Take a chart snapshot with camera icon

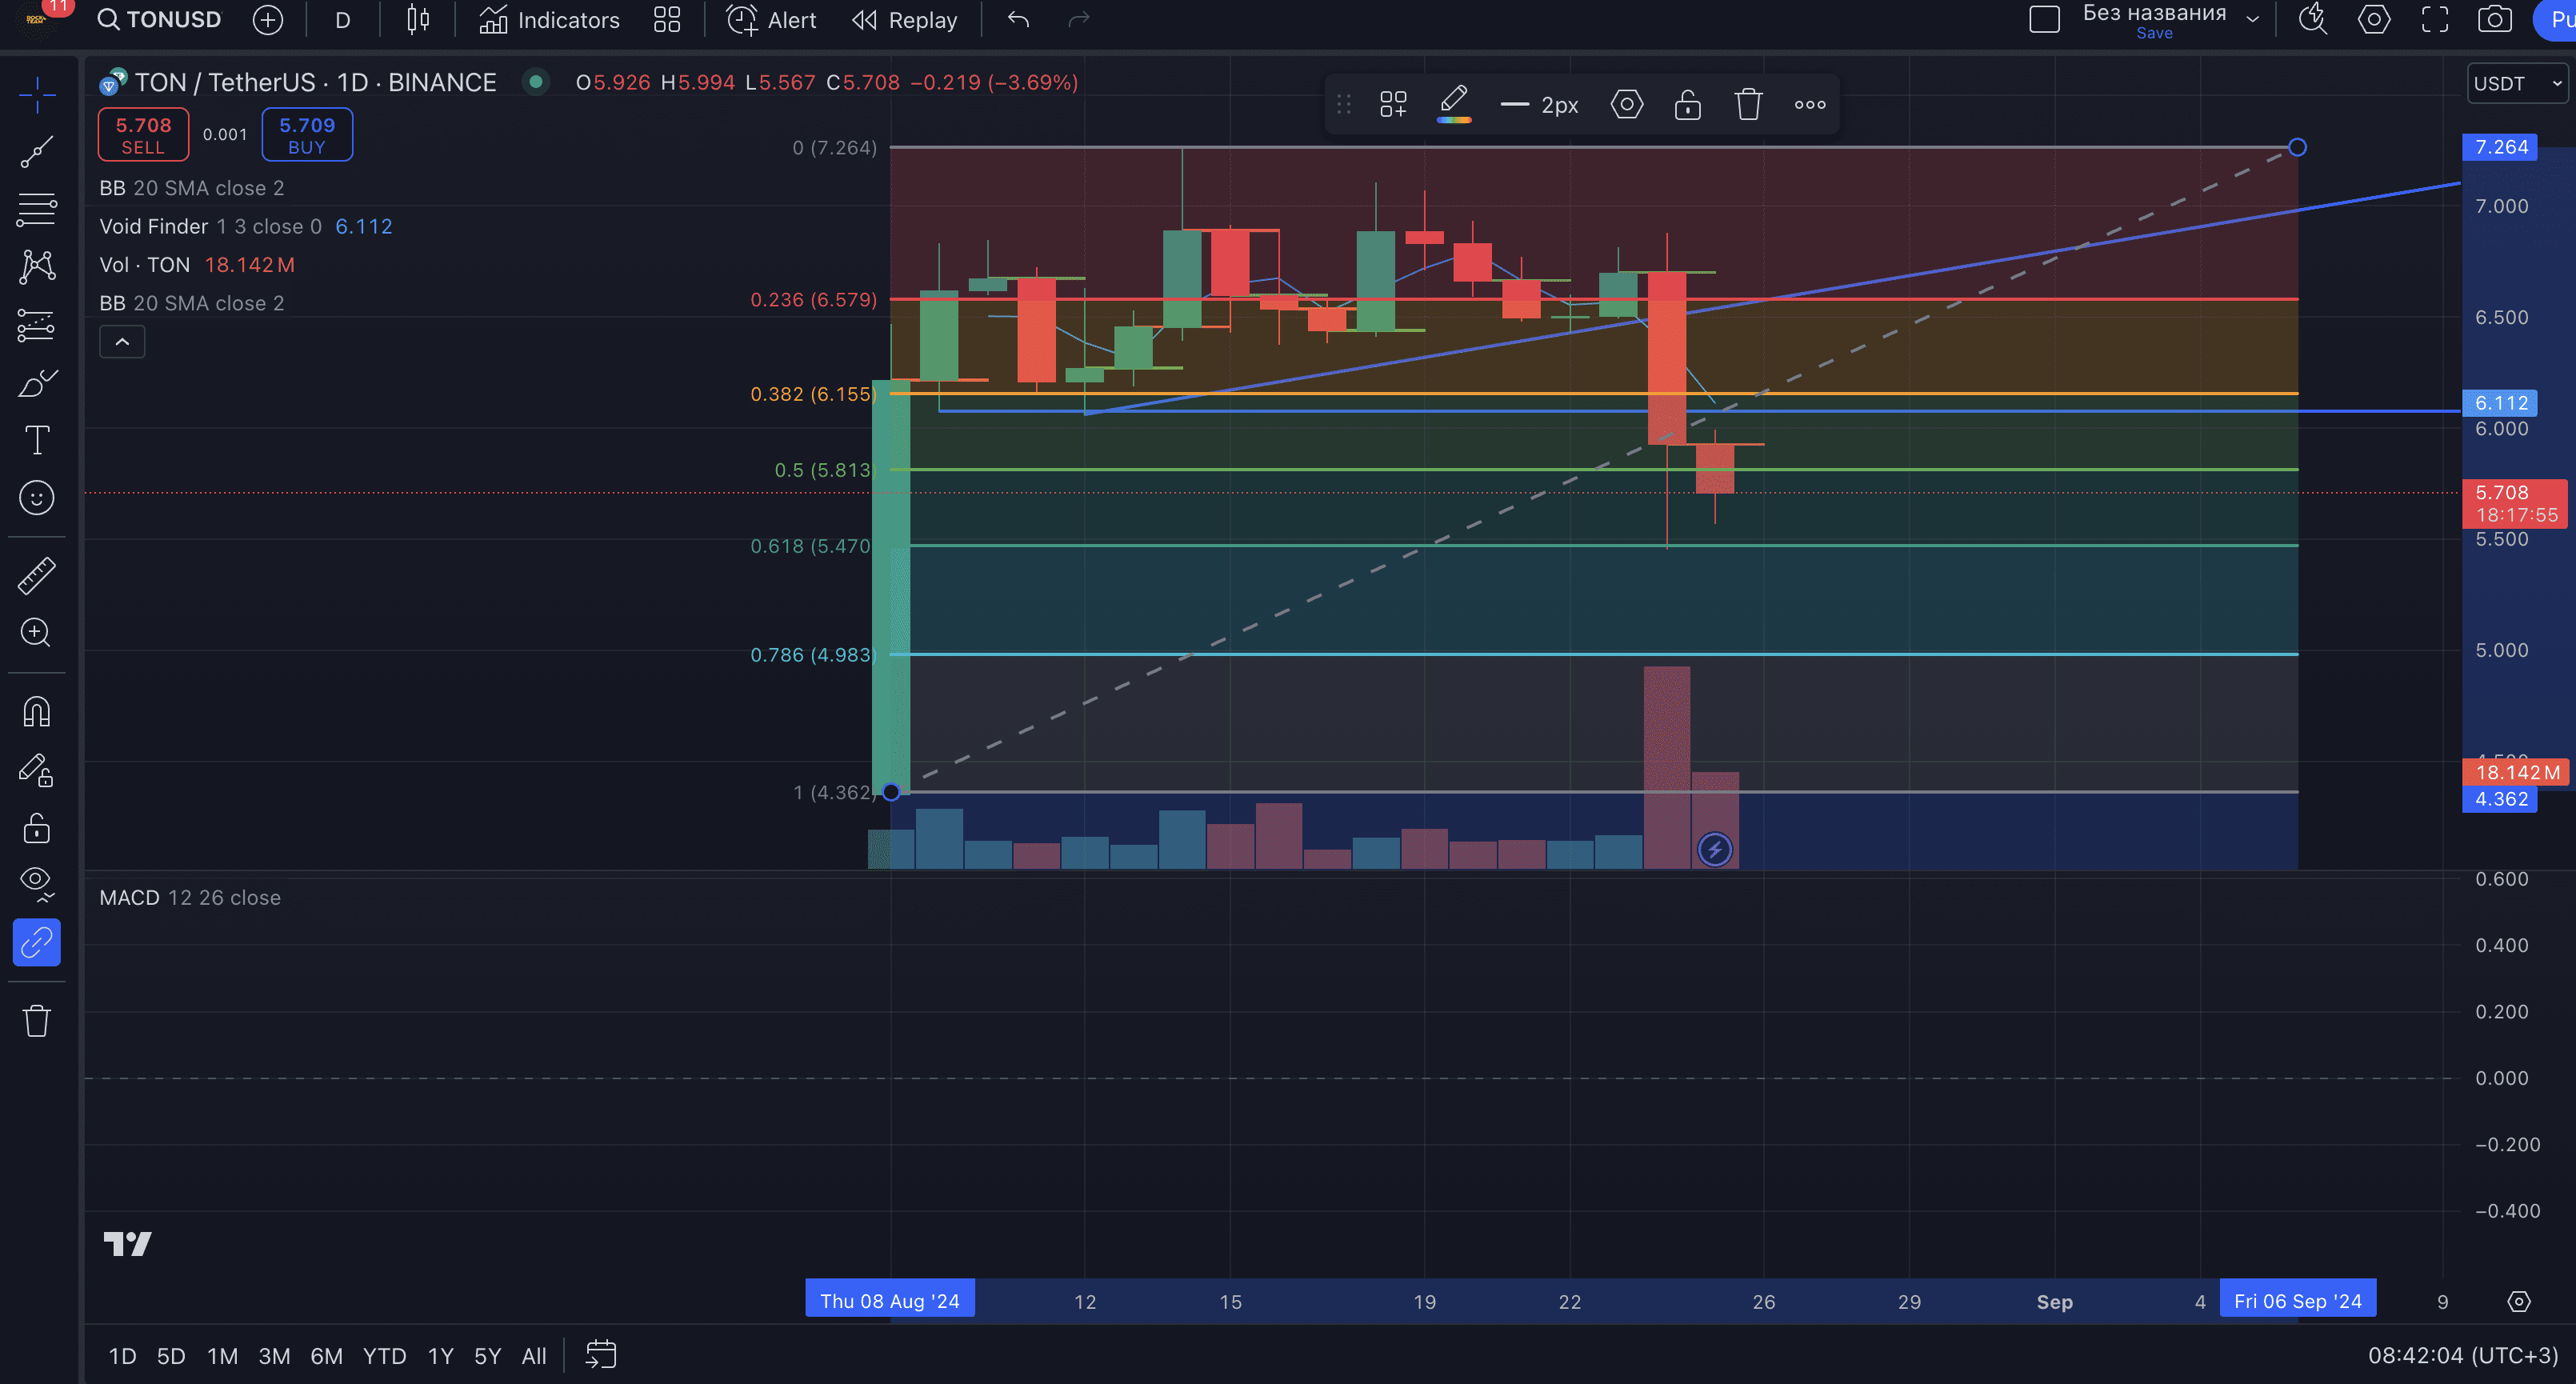[x=2494, y=20]
